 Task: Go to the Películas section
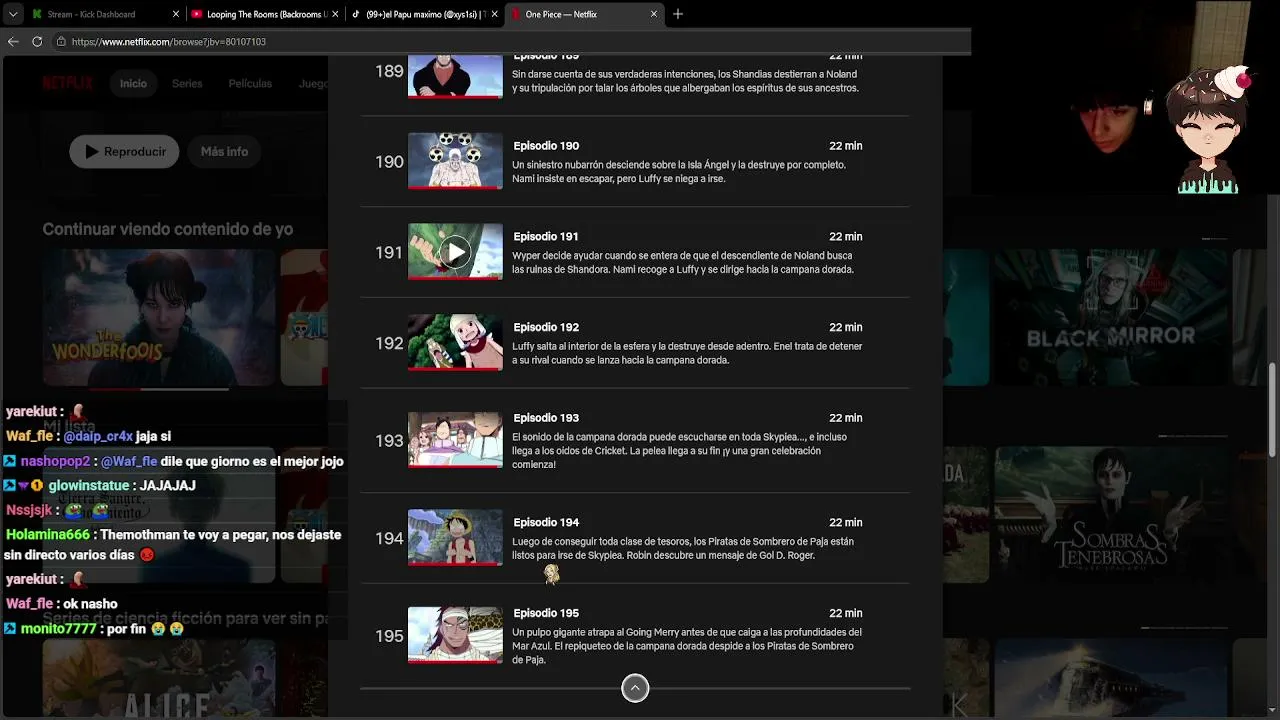[x=250, y=83]
